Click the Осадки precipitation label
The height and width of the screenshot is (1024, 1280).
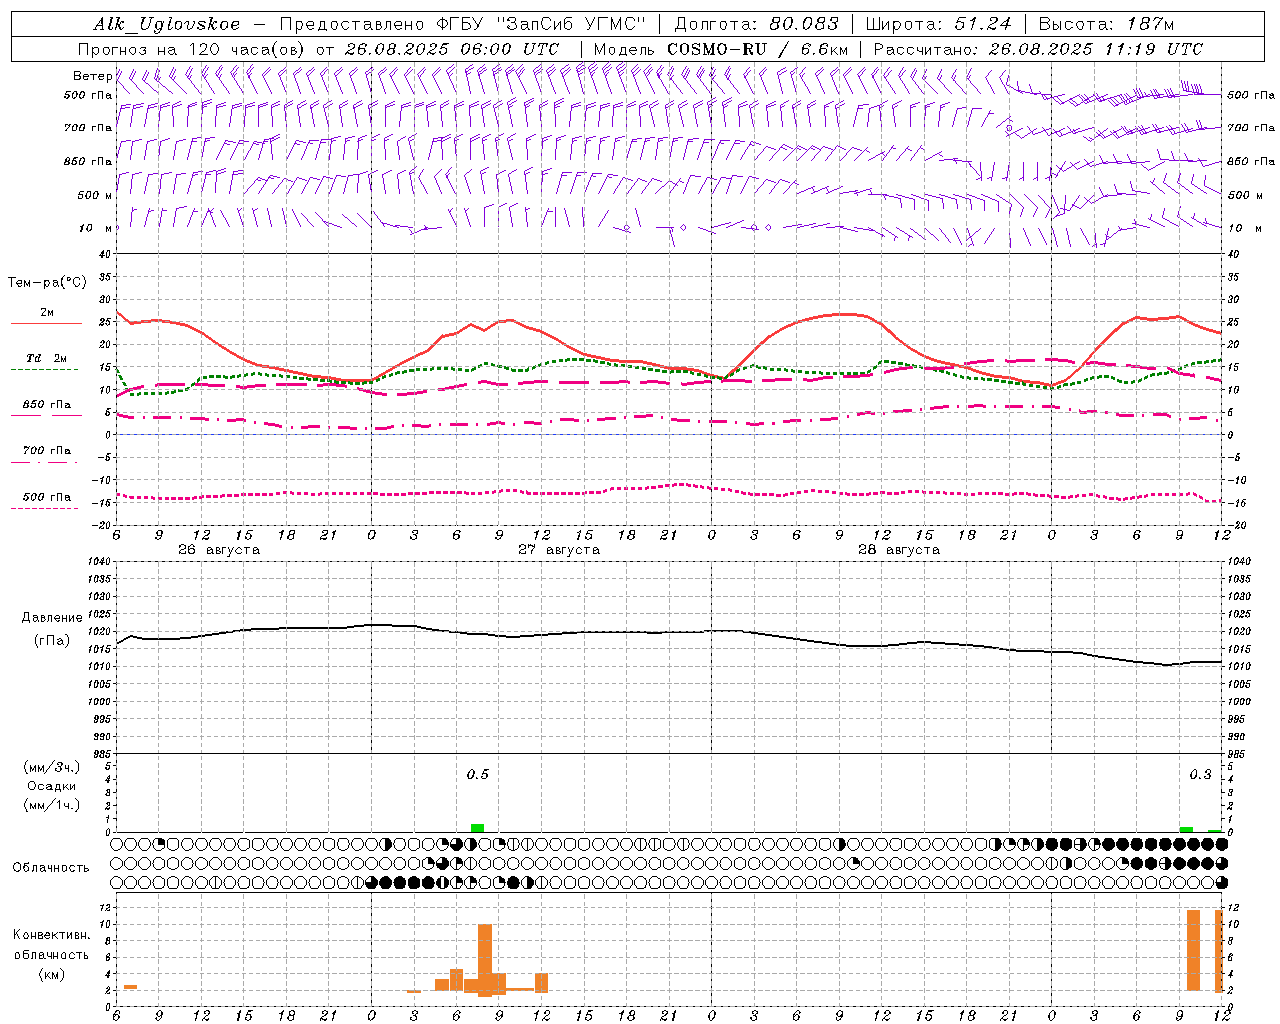(x=52, y=786)
